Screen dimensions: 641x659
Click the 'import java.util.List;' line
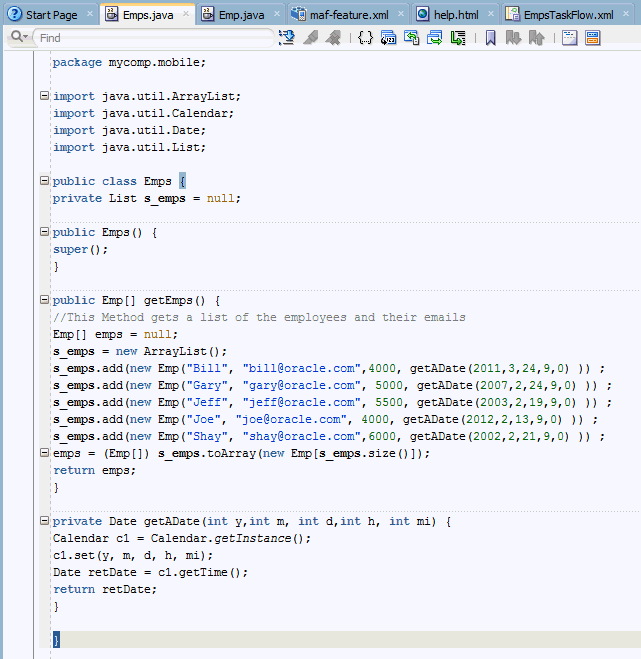point(129,147)
